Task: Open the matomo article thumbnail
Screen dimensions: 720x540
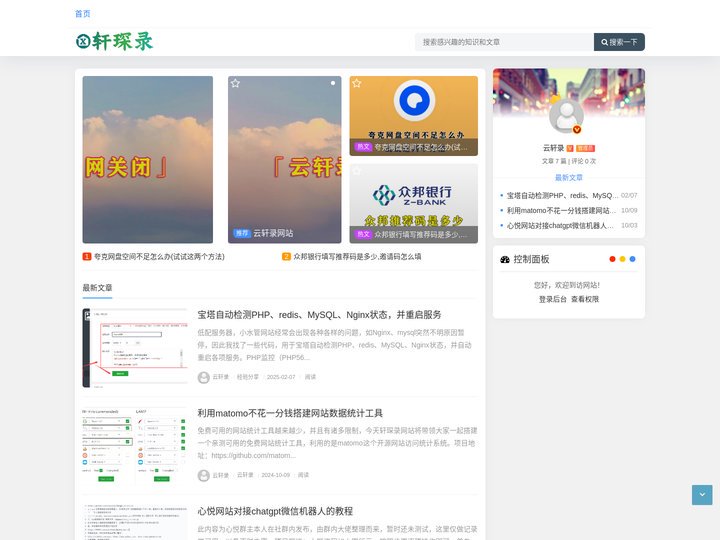Action: 135,446
